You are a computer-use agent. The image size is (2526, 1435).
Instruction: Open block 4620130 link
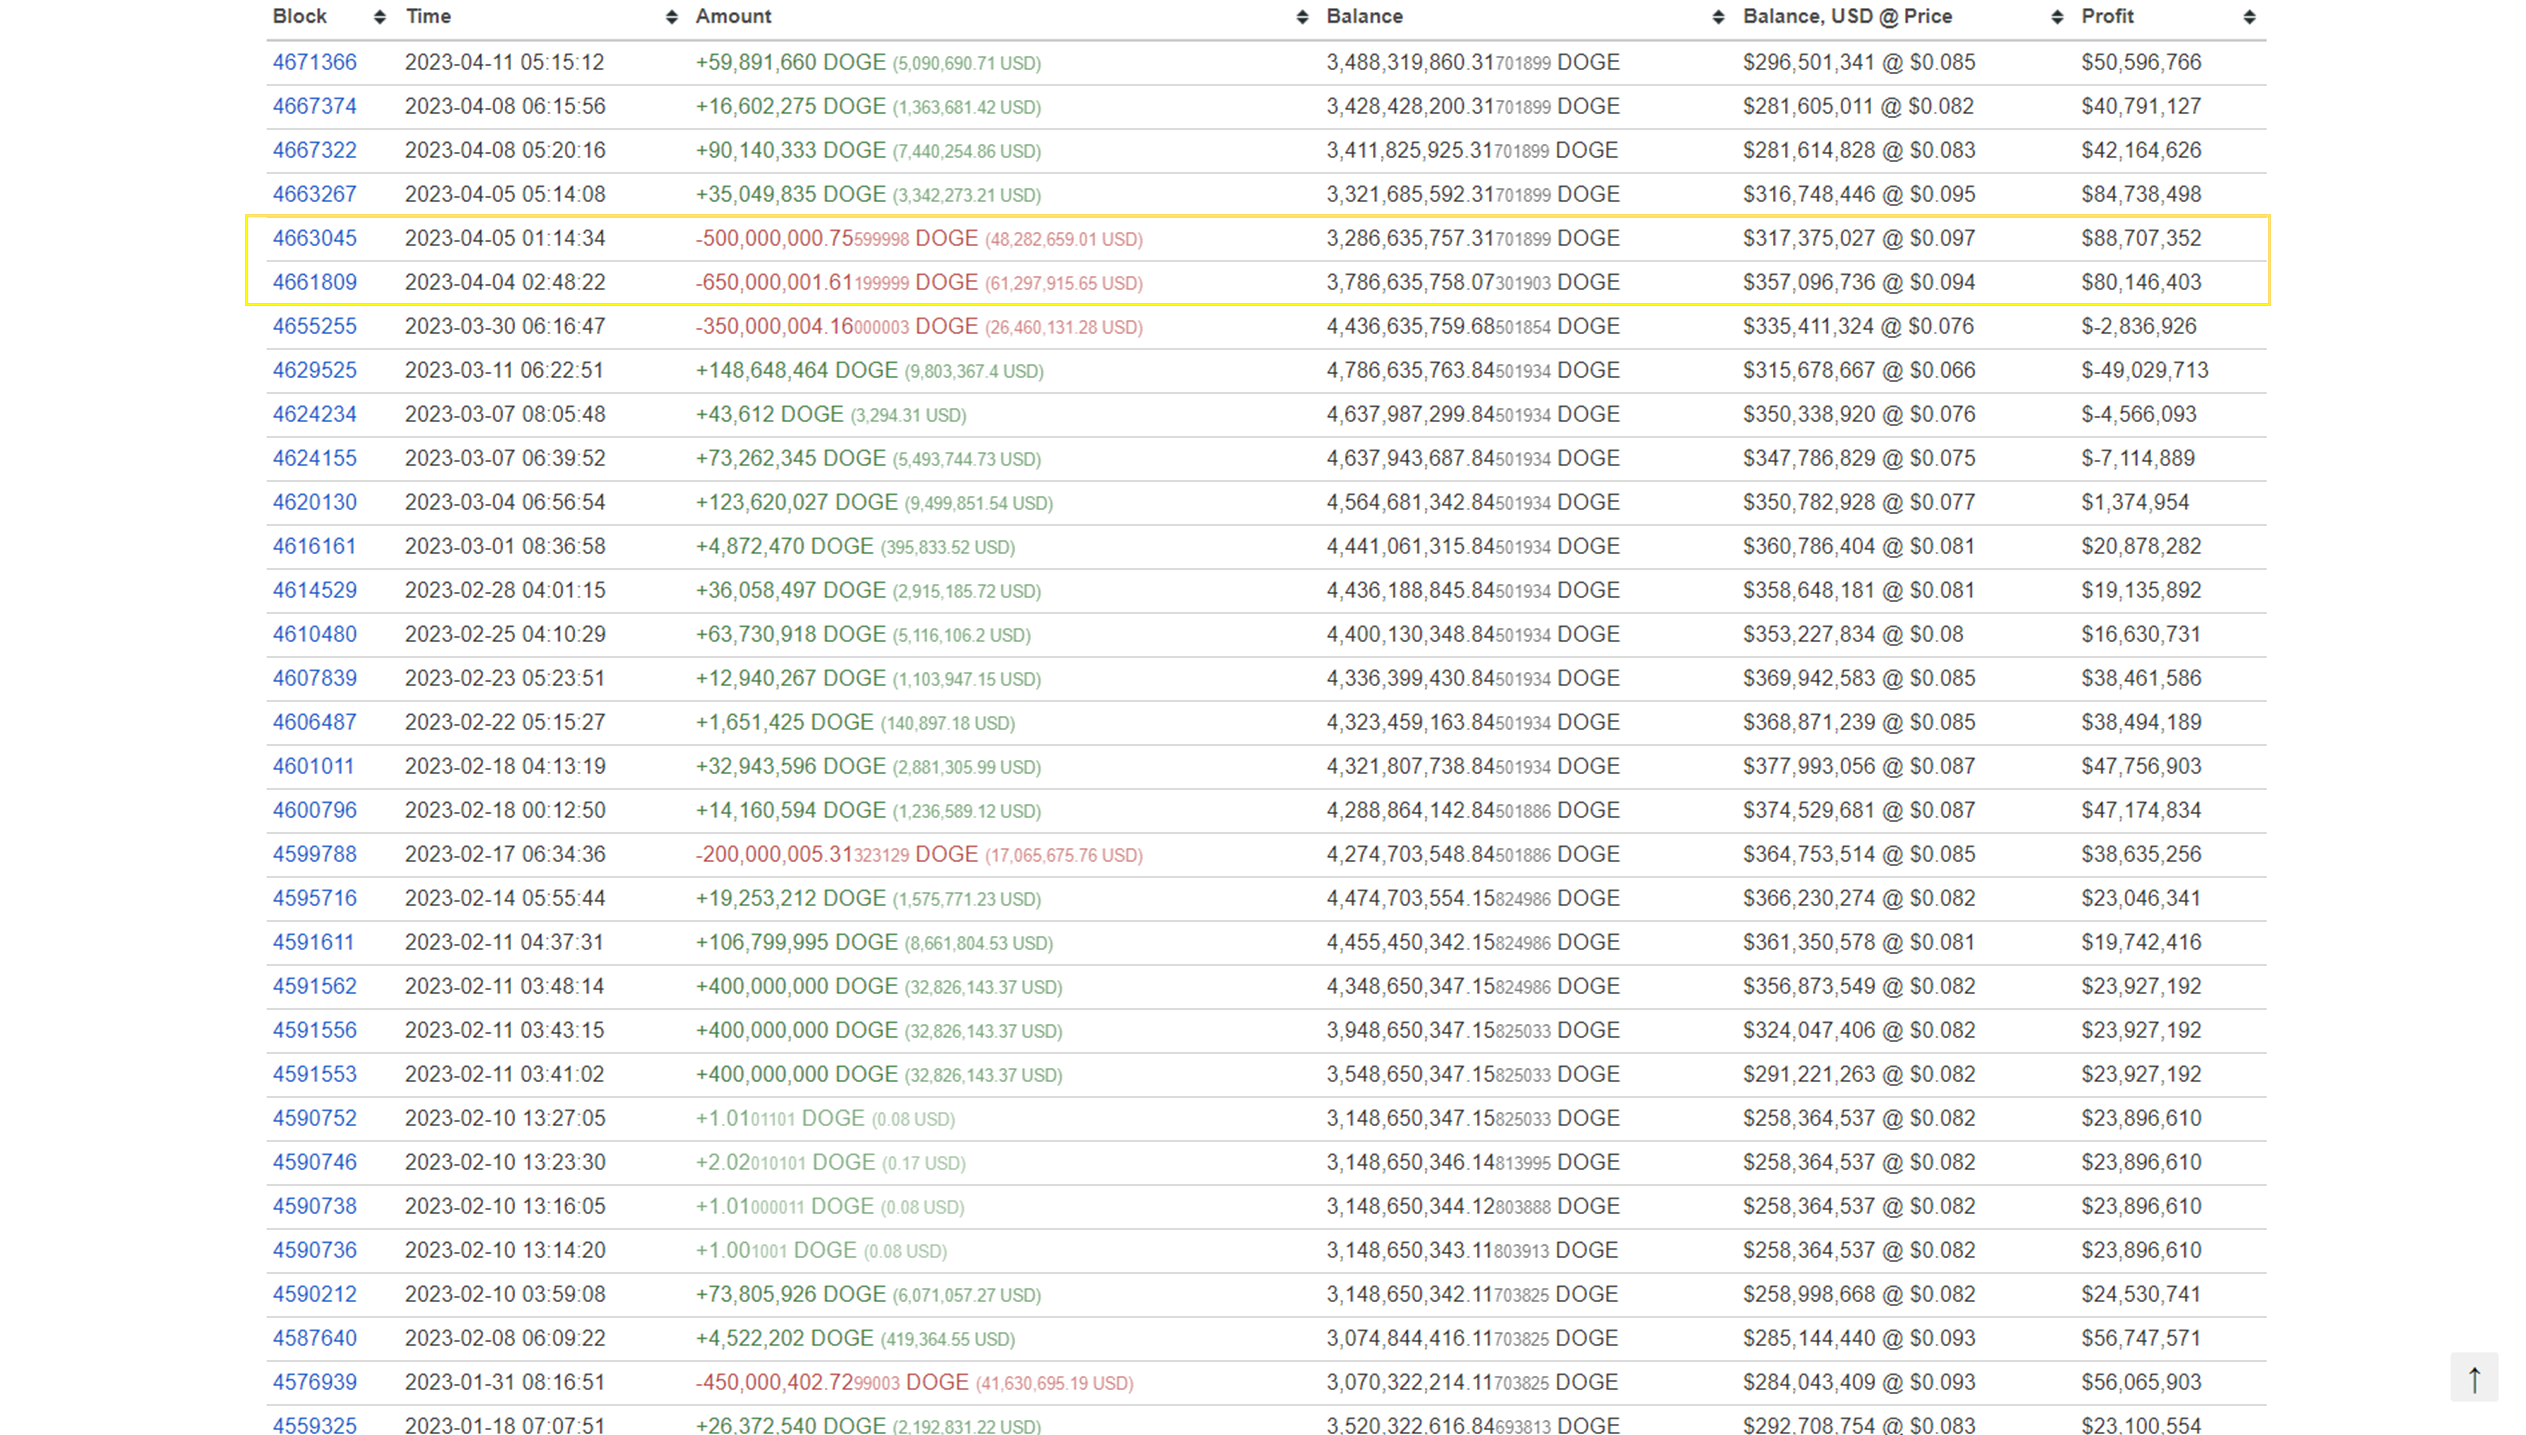pyautogui.click(x=314, y=502)
